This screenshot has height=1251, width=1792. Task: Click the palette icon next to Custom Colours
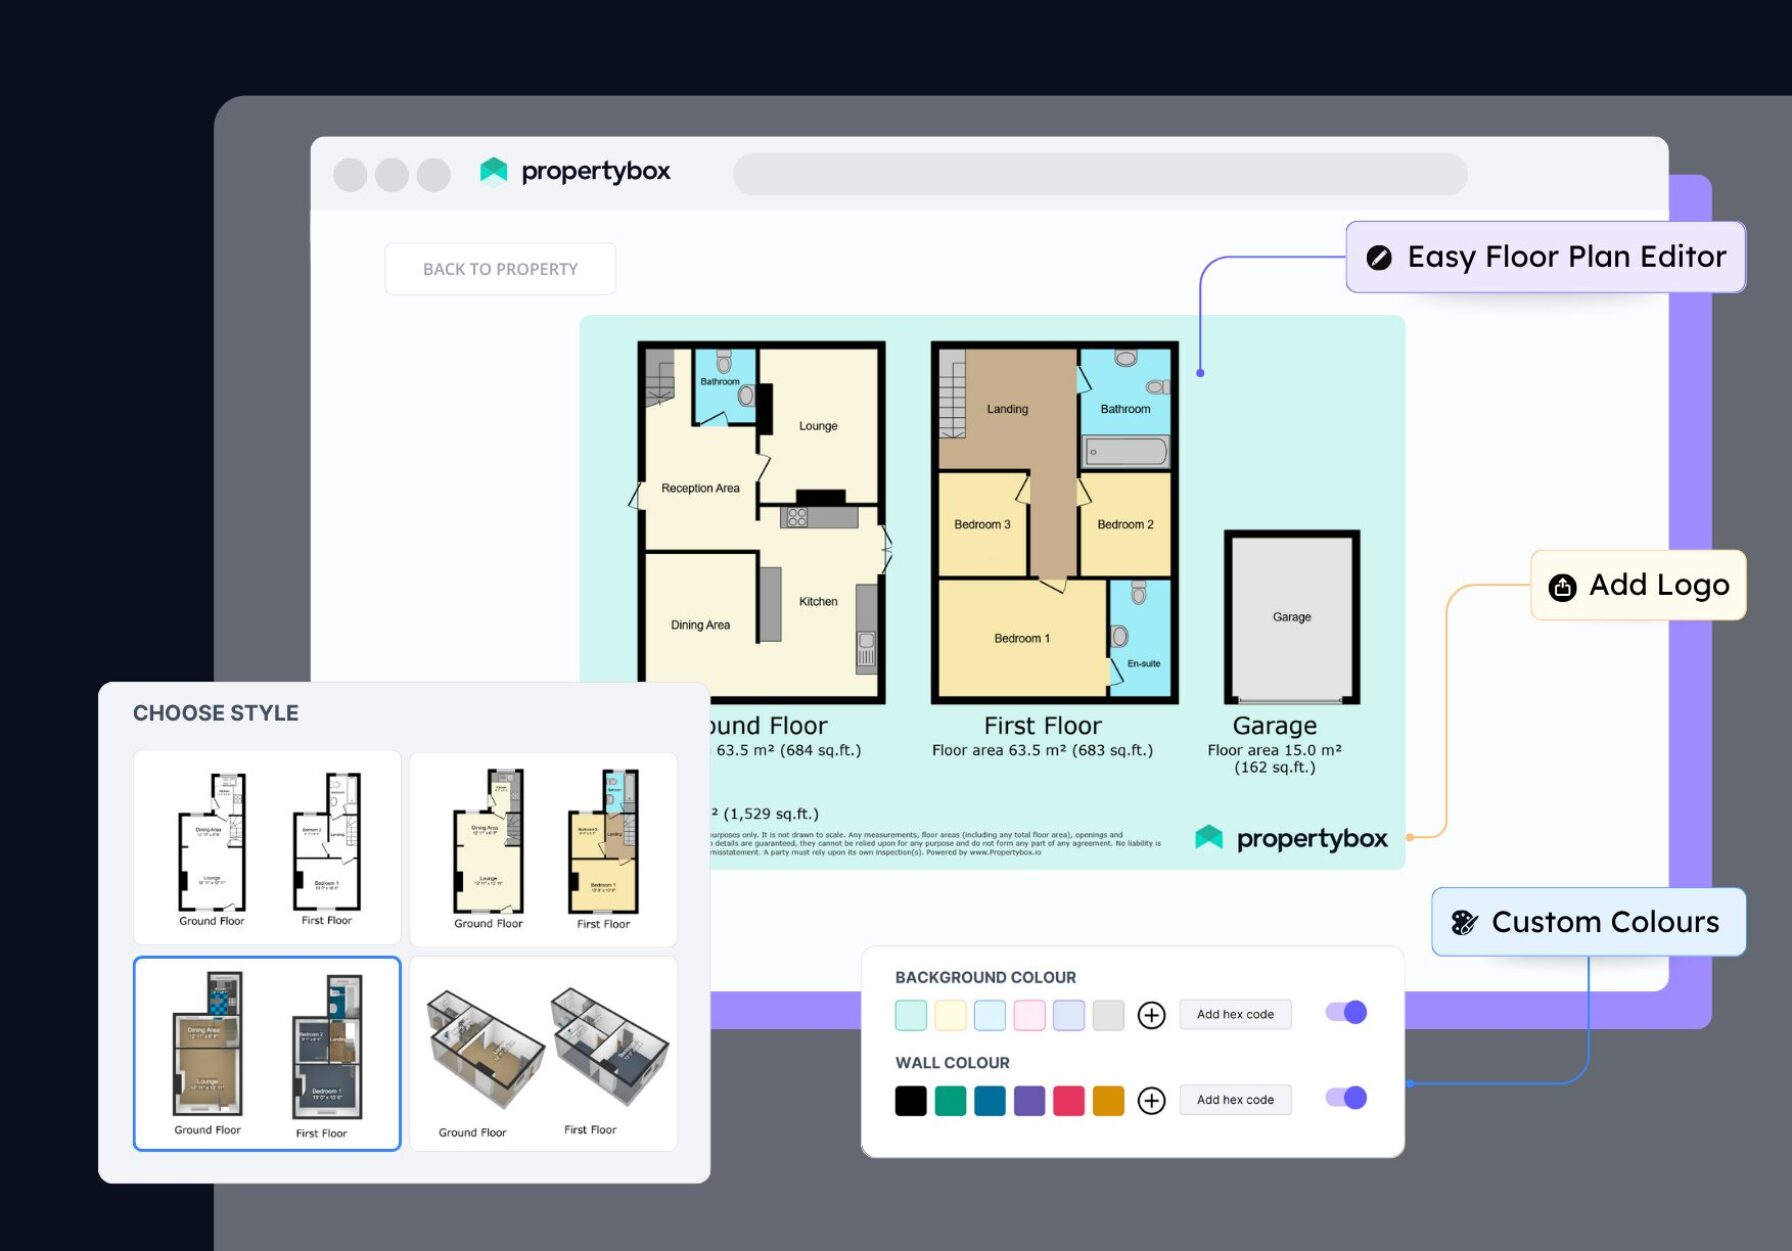tap(1466, 922)
